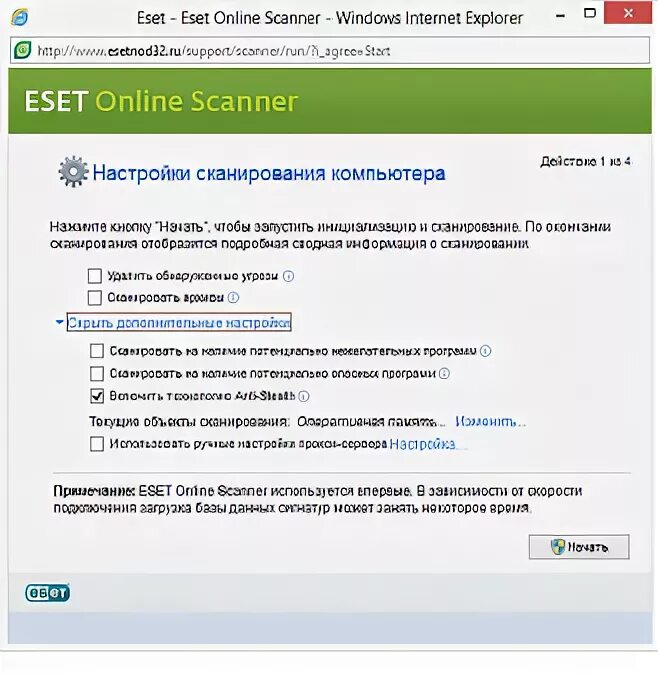Minimize the Internet Explorer window
This screenshot has width=658, height=676.
coord(561,16)
